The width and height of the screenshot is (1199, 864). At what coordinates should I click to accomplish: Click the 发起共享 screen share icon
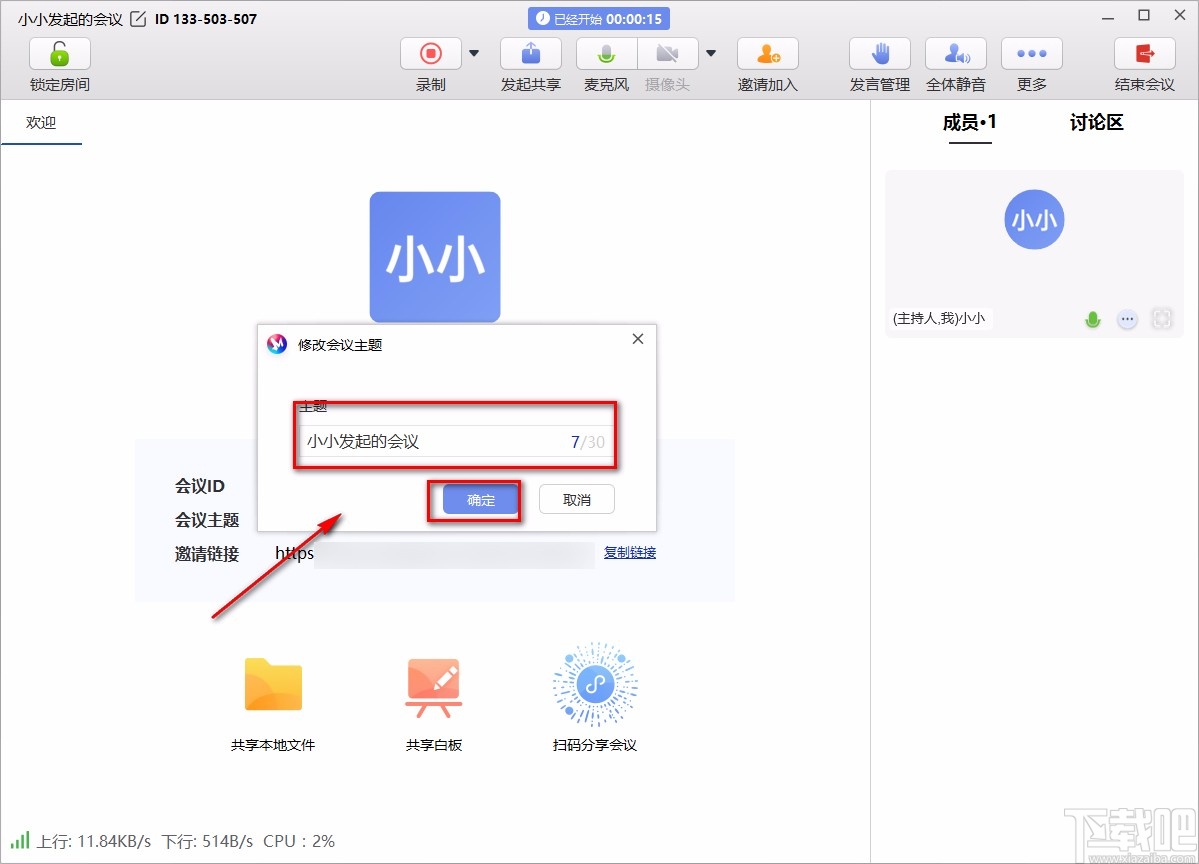point(530,53)
